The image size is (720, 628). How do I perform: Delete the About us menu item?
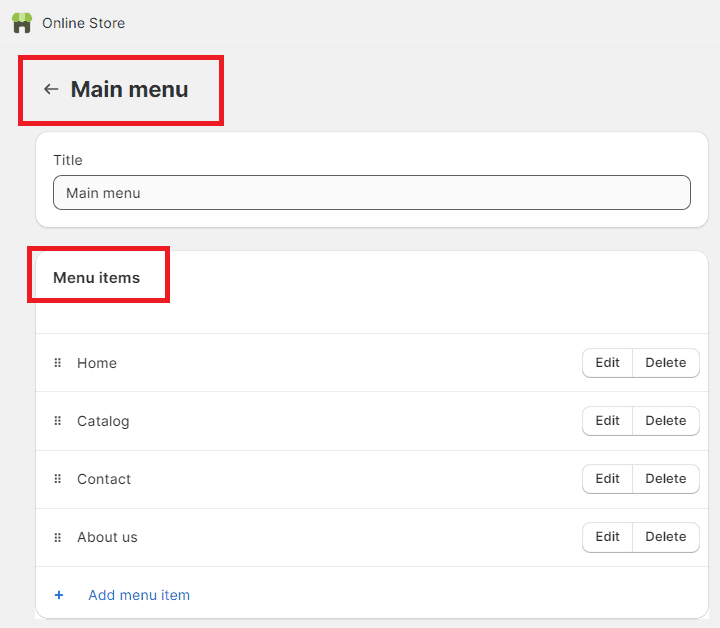click(665, 537)
